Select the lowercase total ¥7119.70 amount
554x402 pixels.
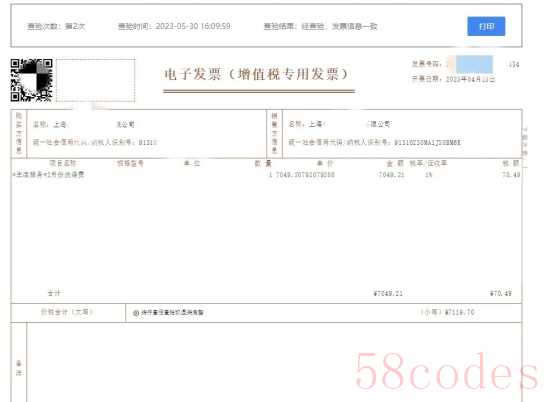coord(459,312)
